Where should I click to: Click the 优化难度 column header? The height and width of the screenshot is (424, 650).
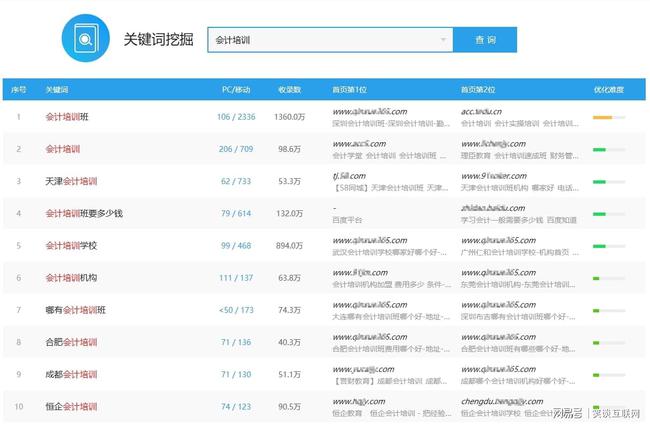(608, 90)
